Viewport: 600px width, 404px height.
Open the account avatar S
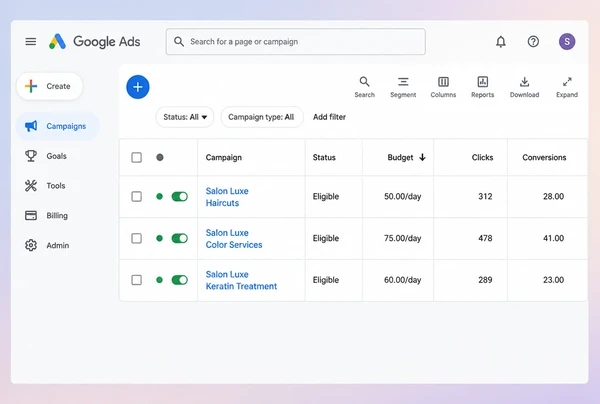pyautogui.click(x=567, y=41)
